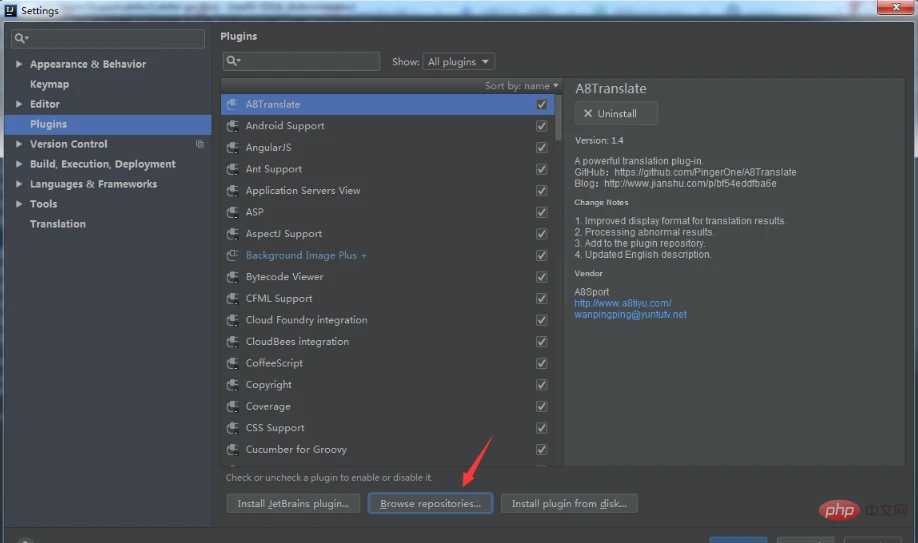The image size is (918, 543).
Task: Click the IntelliJ logo in title bar
Action: pos(11,10)
